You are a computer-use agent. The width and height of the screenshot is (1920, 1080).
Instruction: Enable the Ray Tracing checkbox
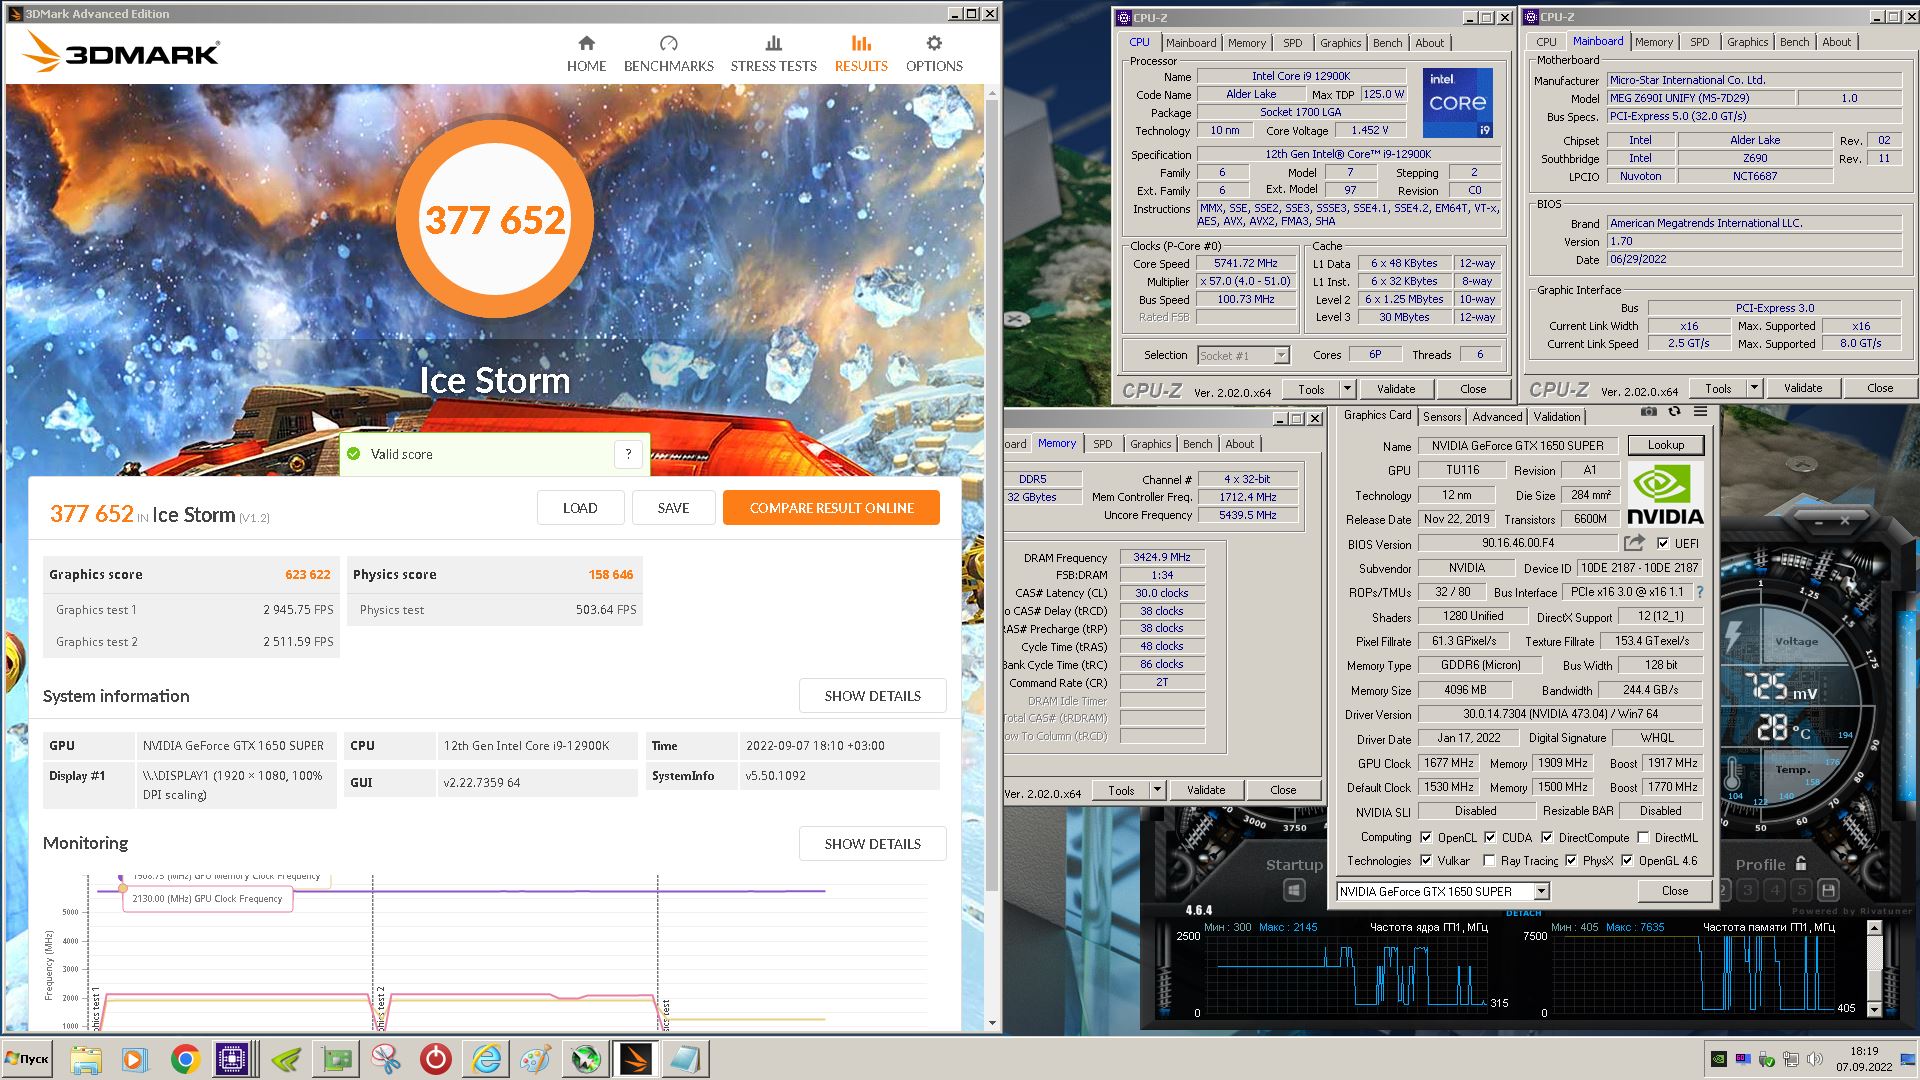point(1489,860)
